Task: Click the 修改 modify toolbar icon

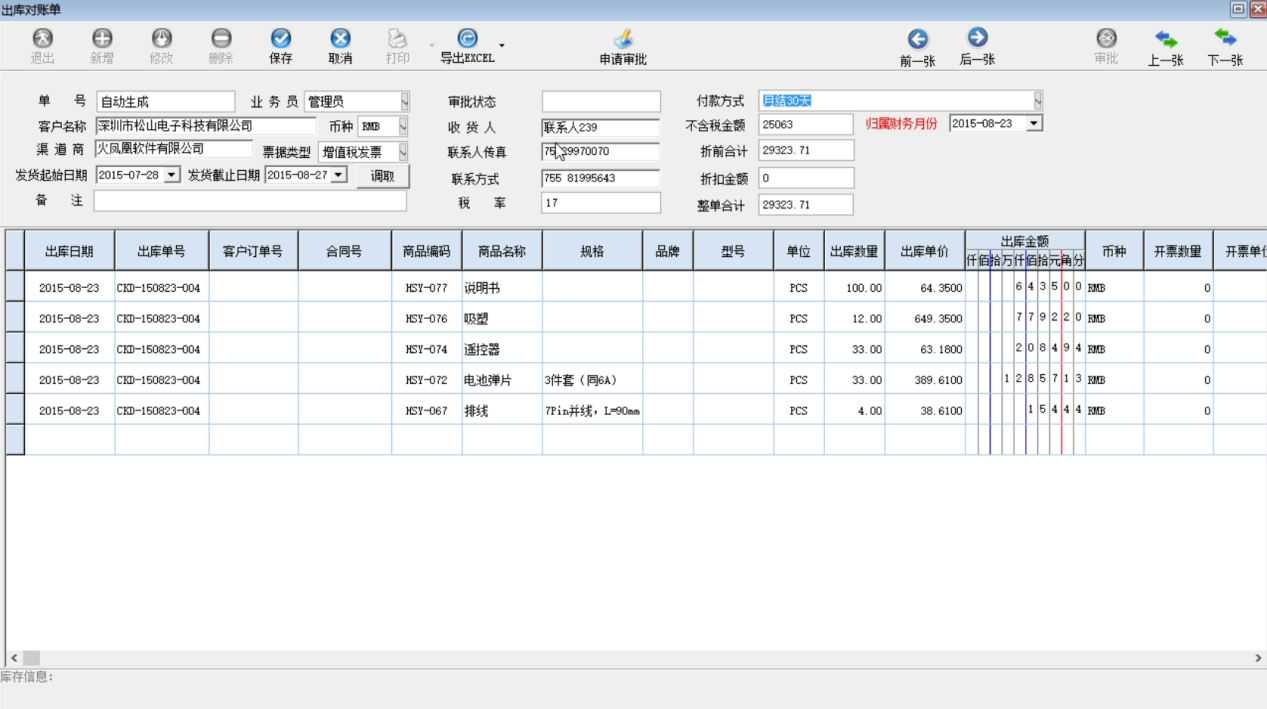Action: (161, 38)
